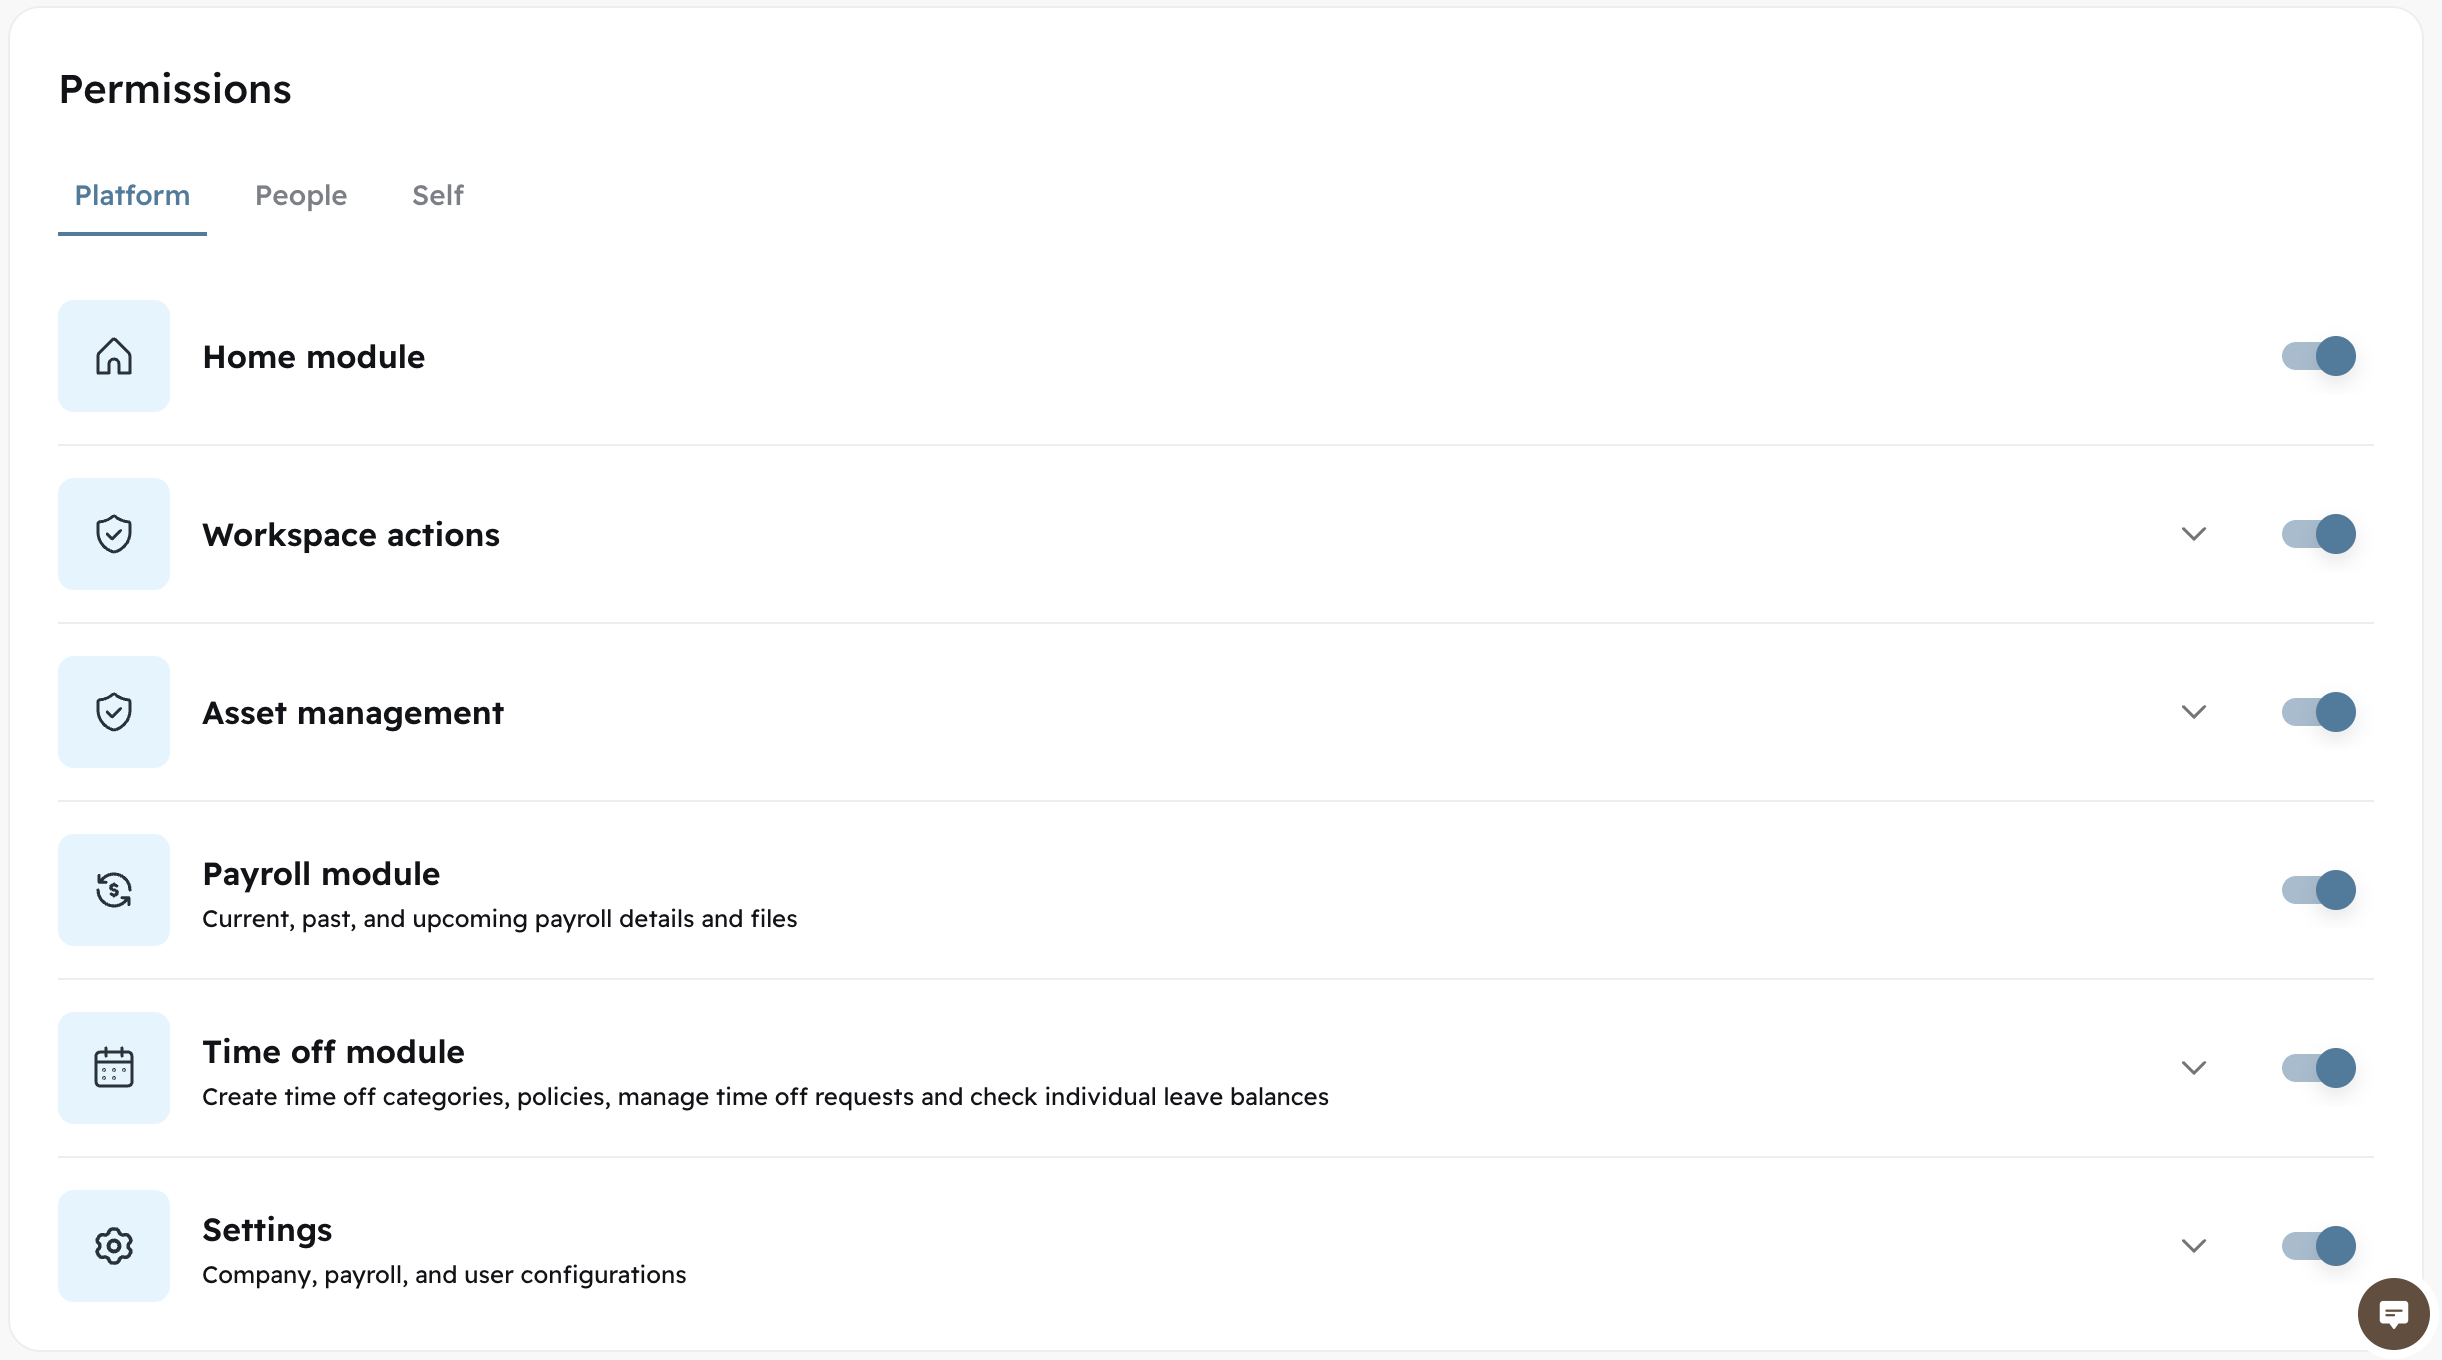This screenshot has height=1360, width=2442.
Task: Open the Self tab
Action: (437, 196)
